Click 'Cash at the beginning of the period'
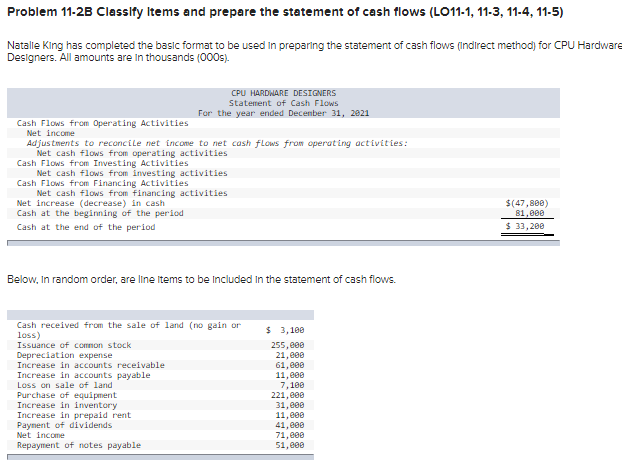The image size is (622, 469). tap(100, 213)
